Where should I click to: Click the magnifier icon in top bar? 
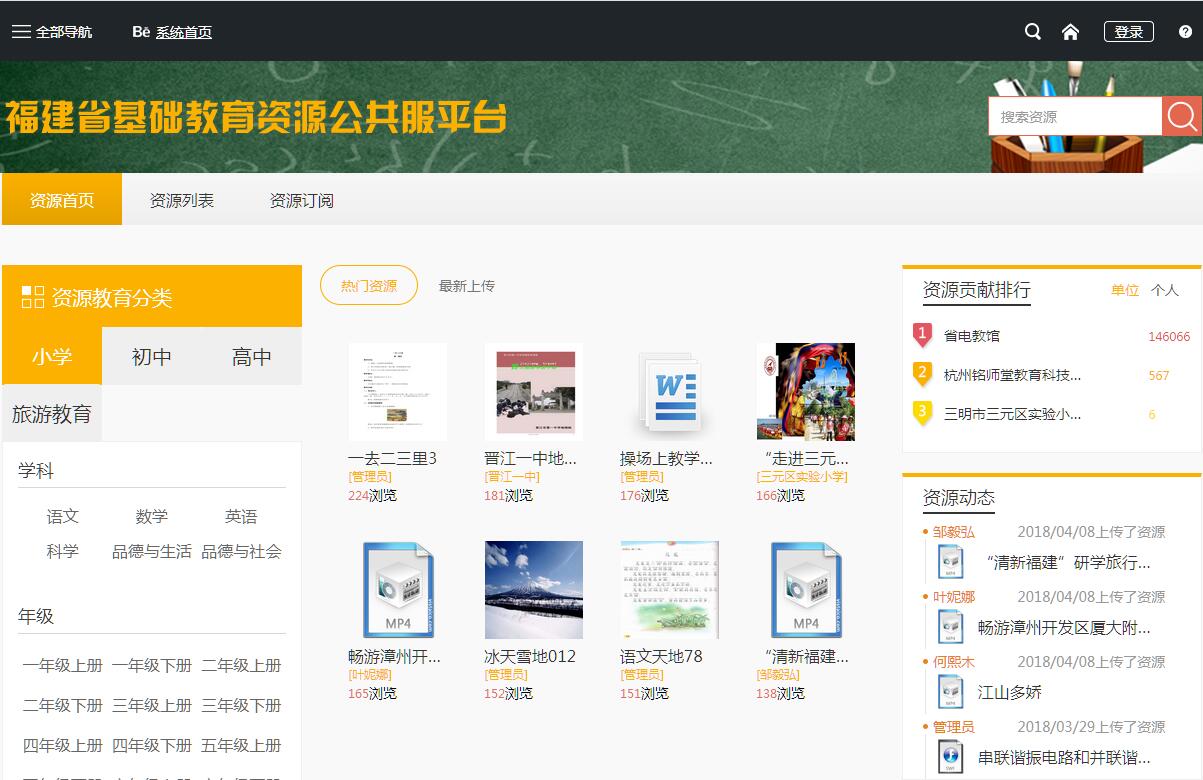[x=1033, y=32]
